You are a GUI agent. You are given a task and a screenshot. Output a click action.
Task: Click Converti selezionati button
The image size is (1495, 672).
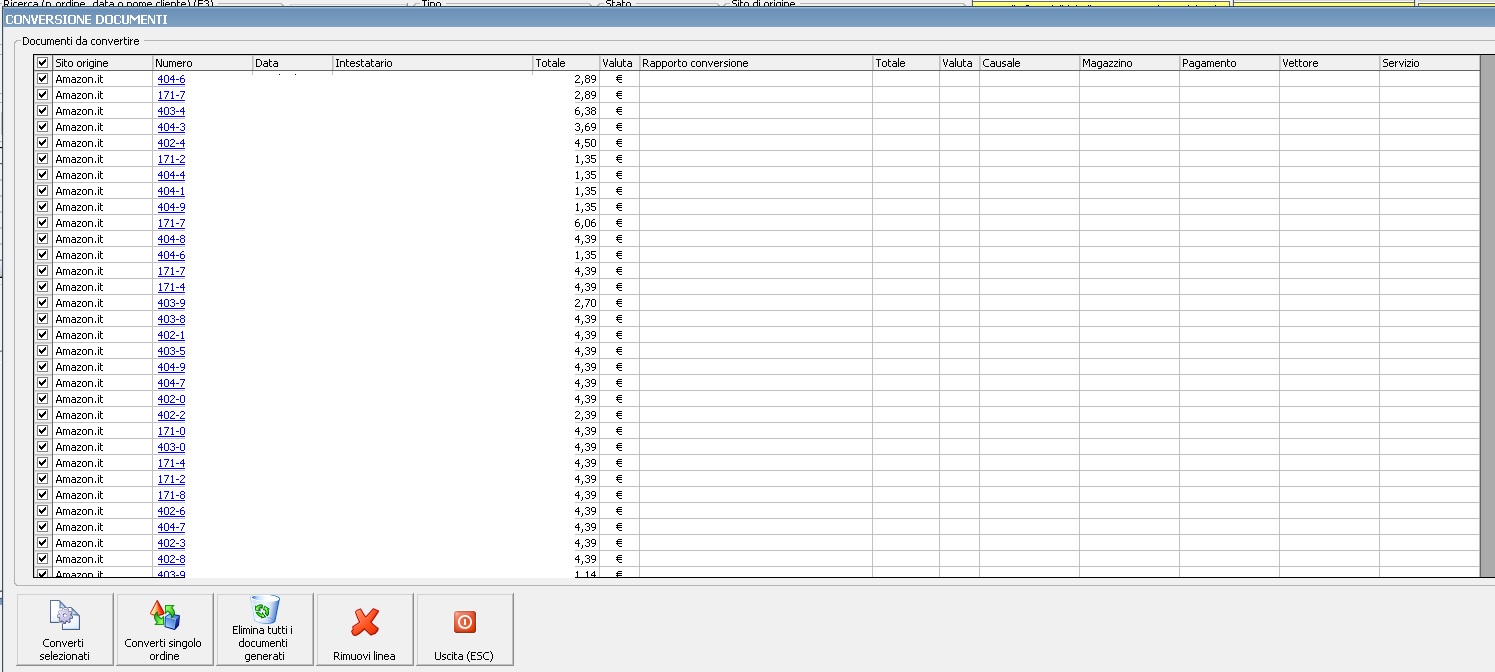(x=65, y=629)
